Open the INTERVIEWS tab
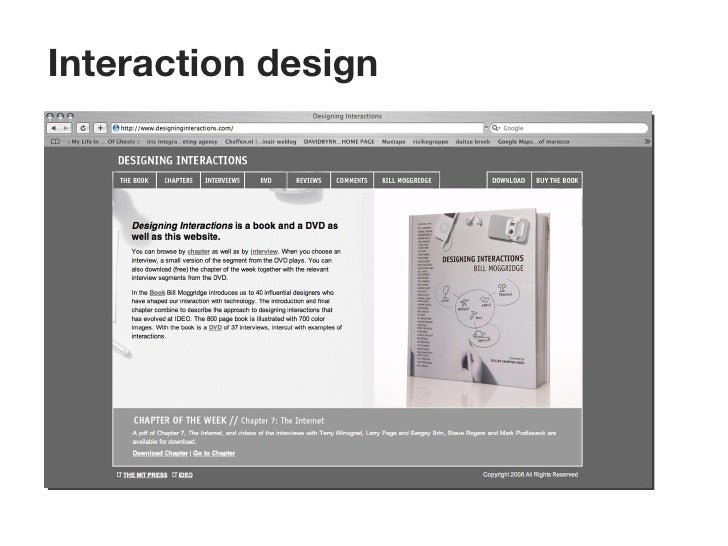The image size is (728, 546). pos(222,181)
